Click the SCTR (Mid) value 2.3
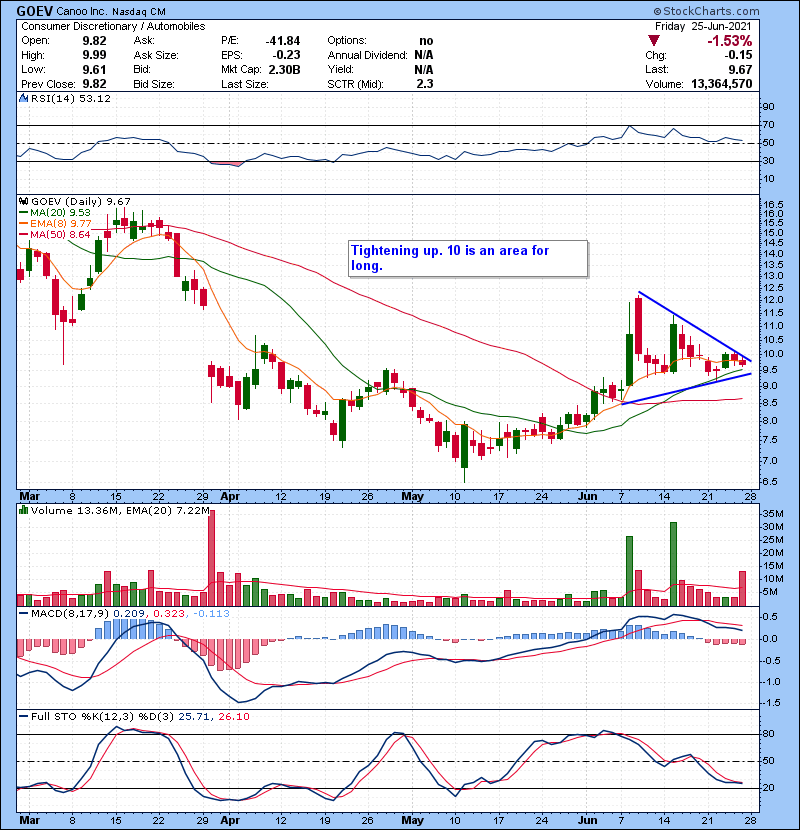 tap(425, 84)
